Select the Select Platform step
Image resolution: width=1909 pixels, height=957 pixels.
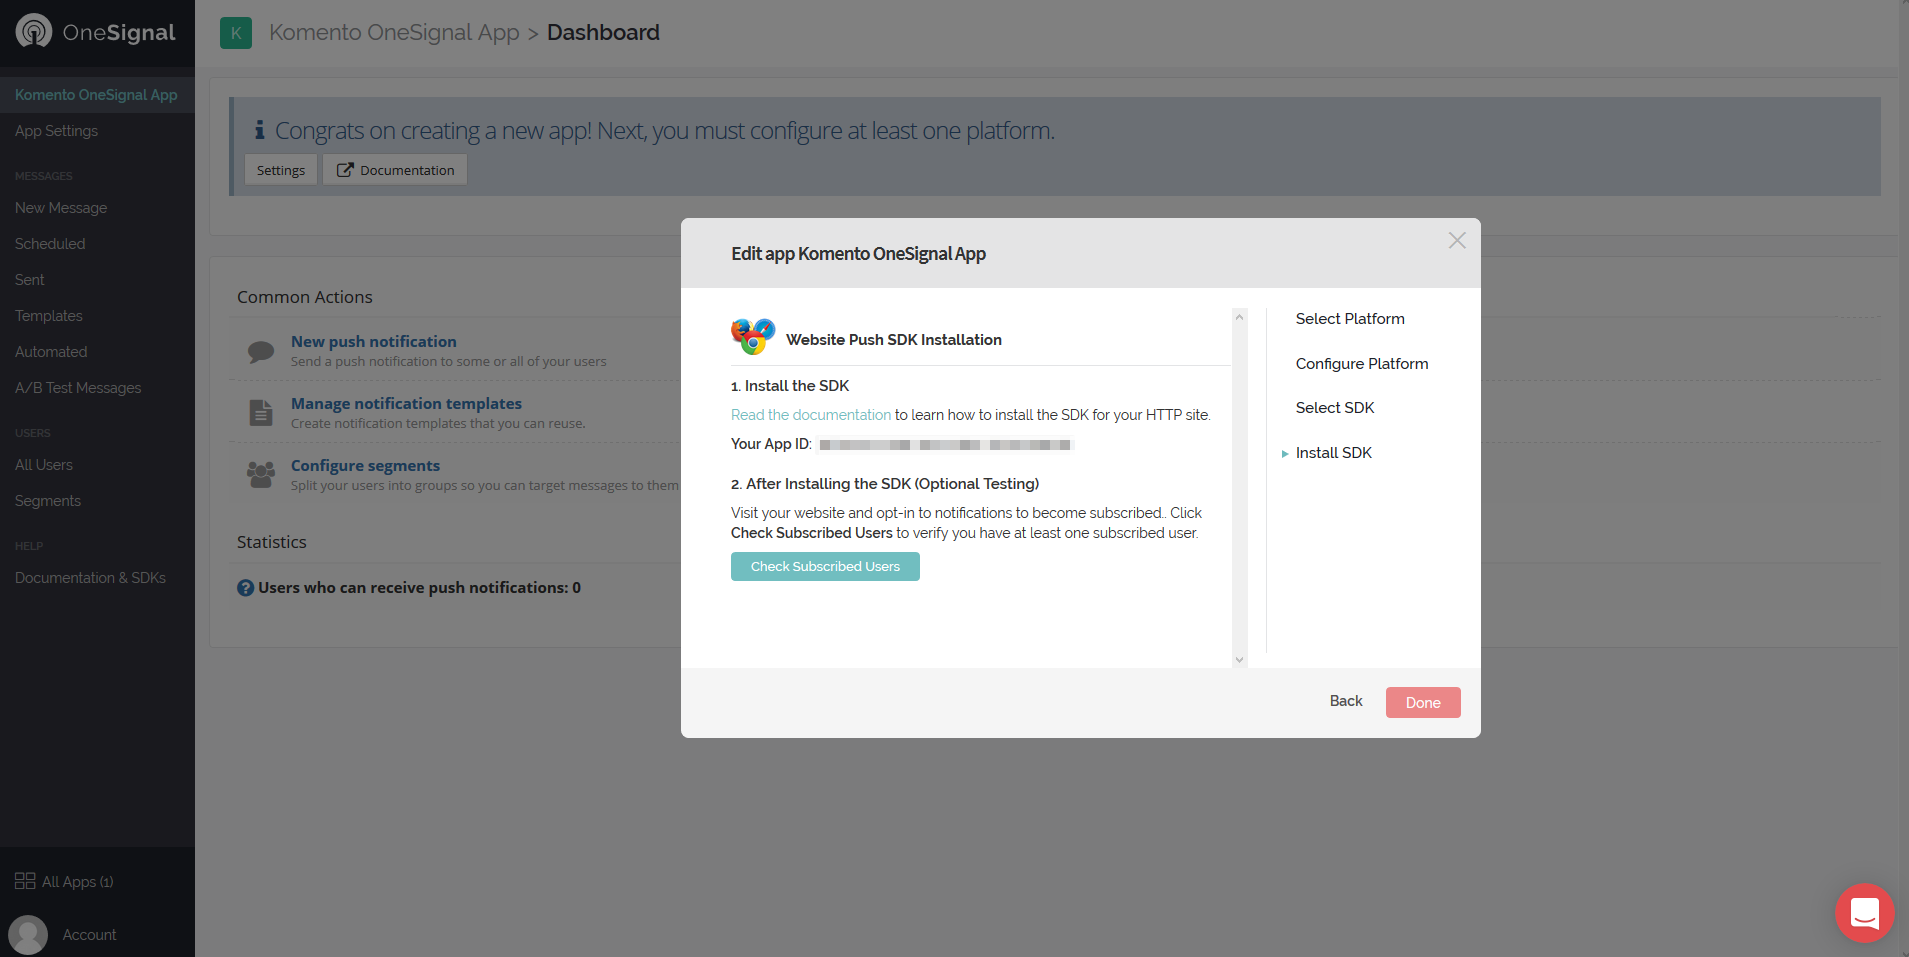tap(1350, 319)
